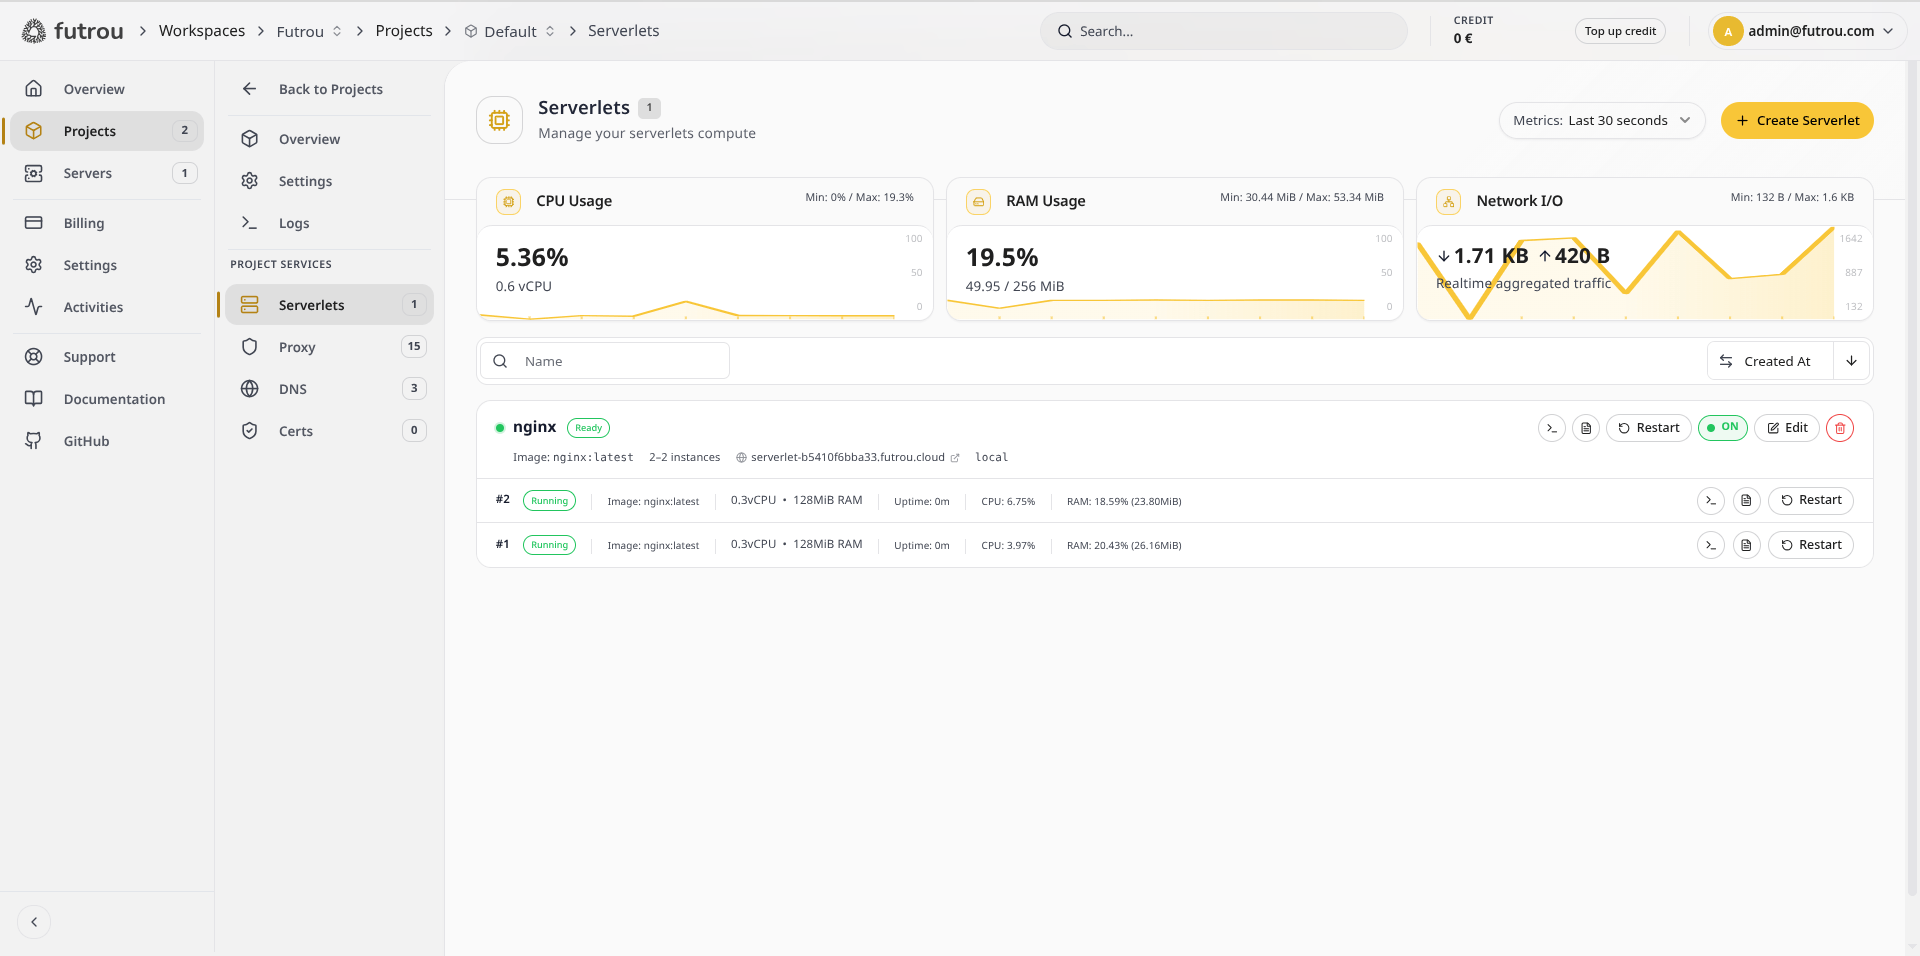The image size is (1920, 956).
Task: Click Running badge of instance #2
Action: point(549,501)
